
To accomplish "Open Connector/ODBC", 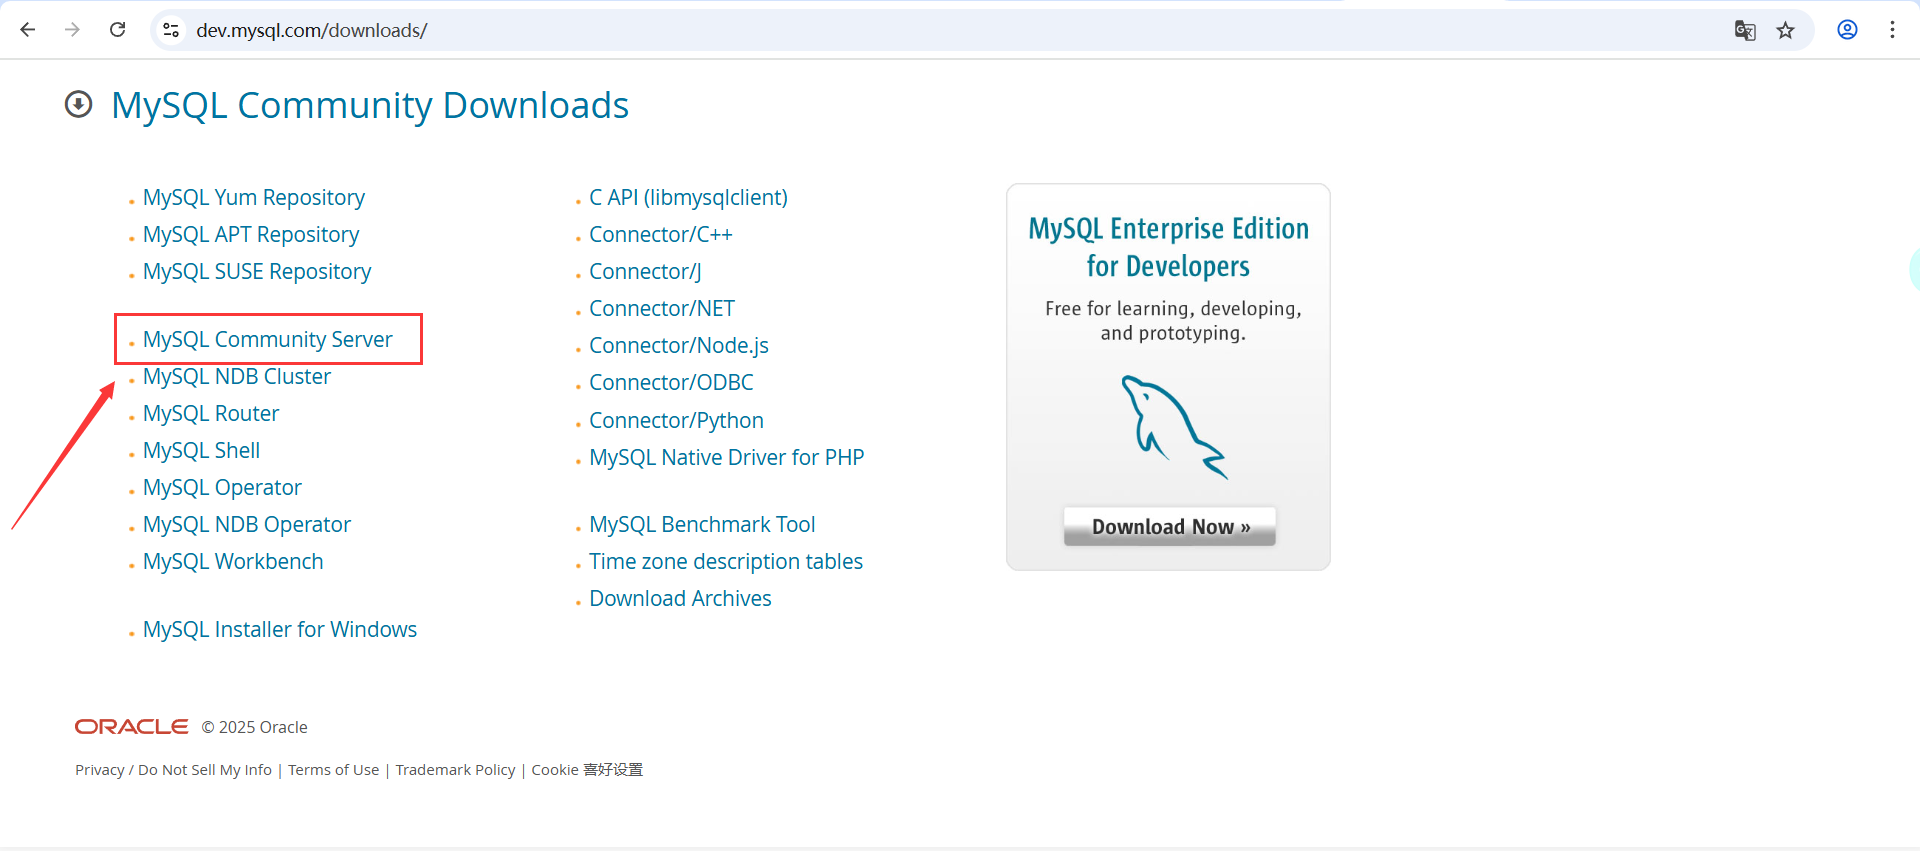I will 671,382.
